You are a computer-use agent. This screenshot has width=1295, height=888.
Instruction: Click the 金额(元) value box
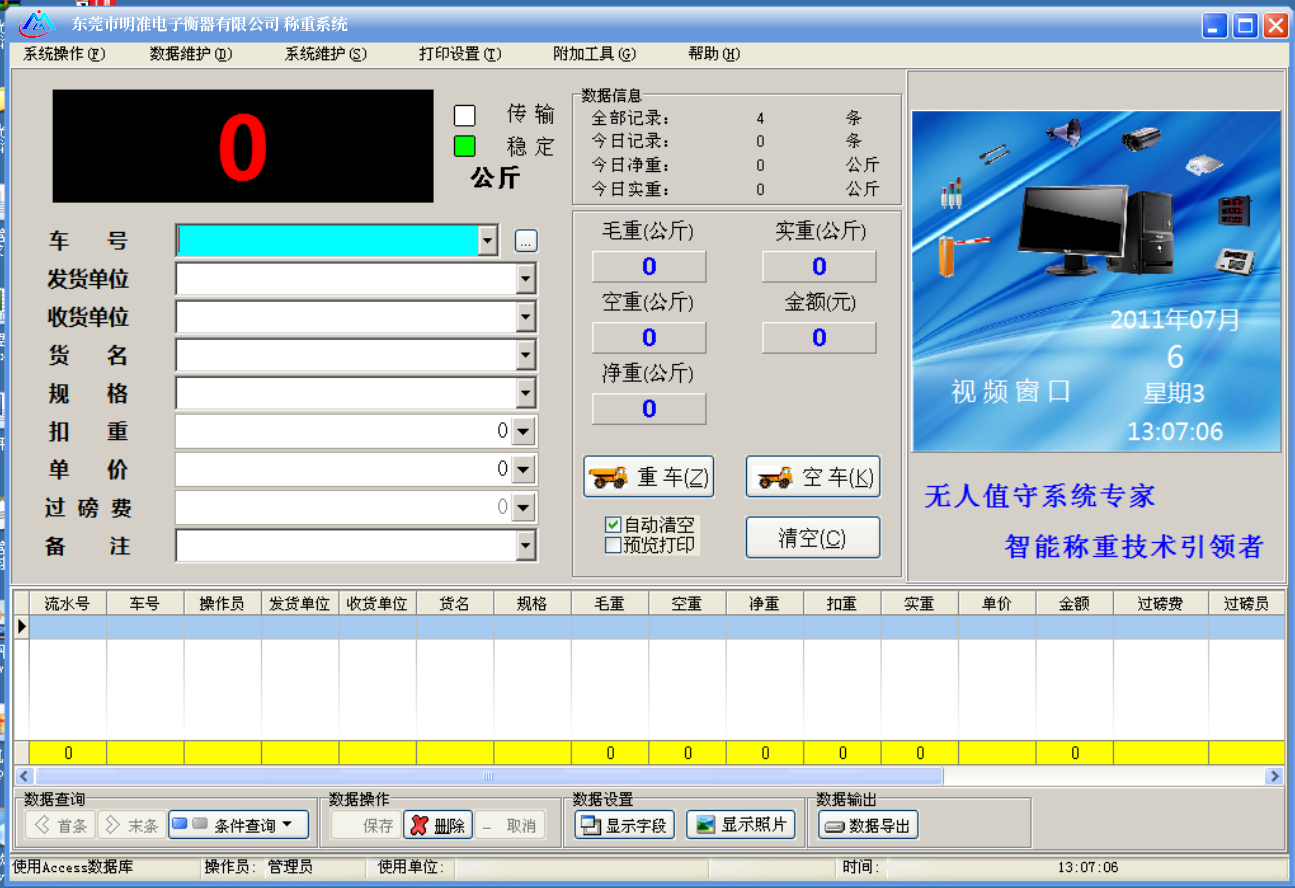click(x=819, y=337)
